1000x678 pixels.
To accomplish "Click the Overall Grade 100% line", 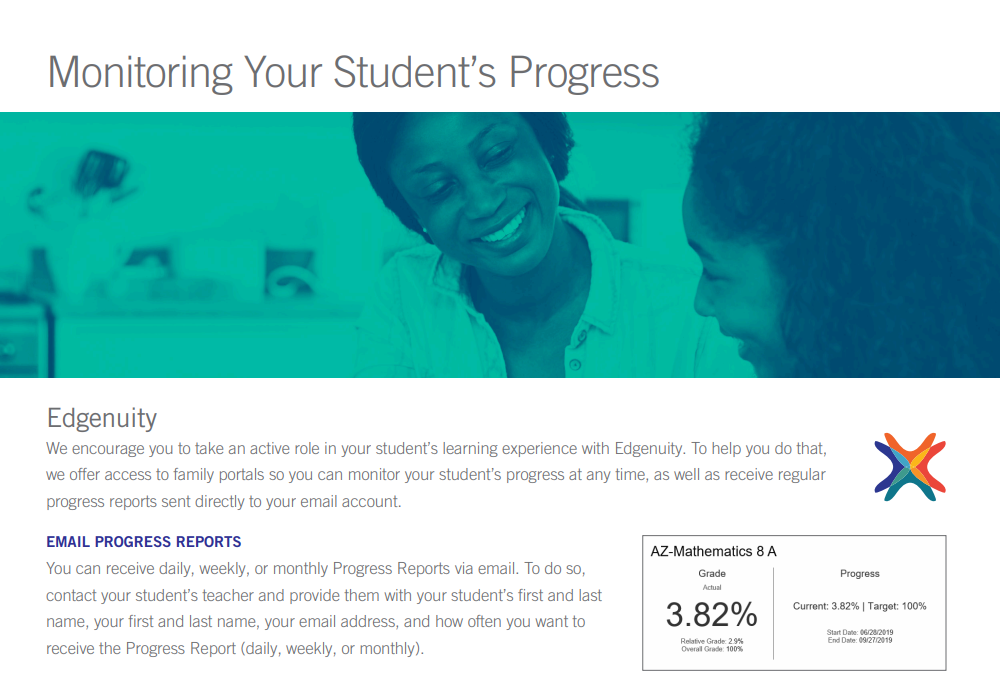I will 712,649.
